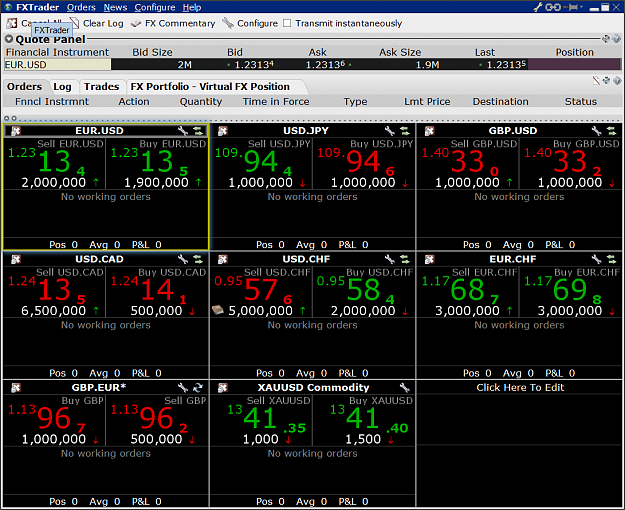The height and width of the screenshot is (510, 625).
Task: Click the EUR.CHF cell swap arrows icon
Action: point(611,259)
